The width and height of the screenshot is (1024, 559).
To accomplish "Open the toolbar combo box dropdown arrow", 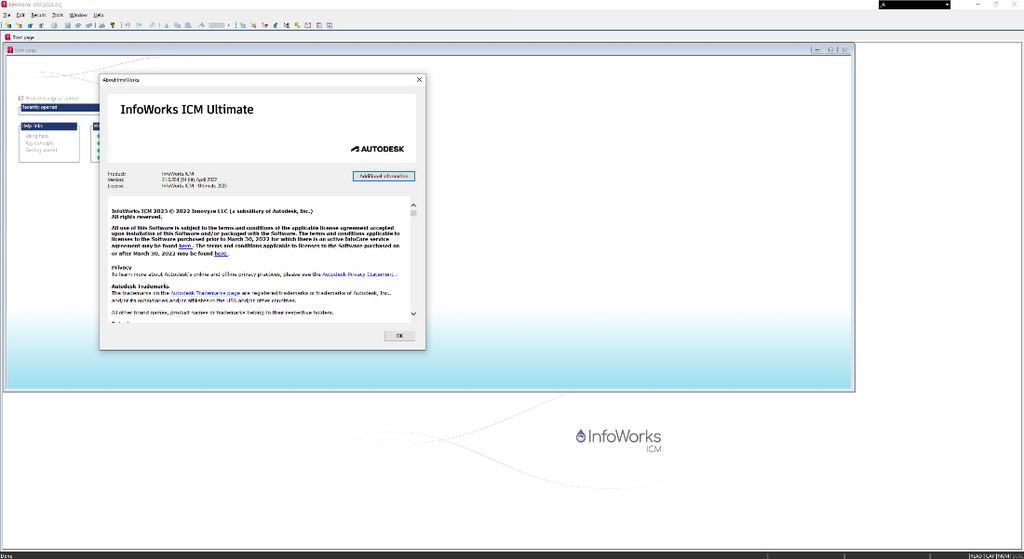I will (229, 25).
